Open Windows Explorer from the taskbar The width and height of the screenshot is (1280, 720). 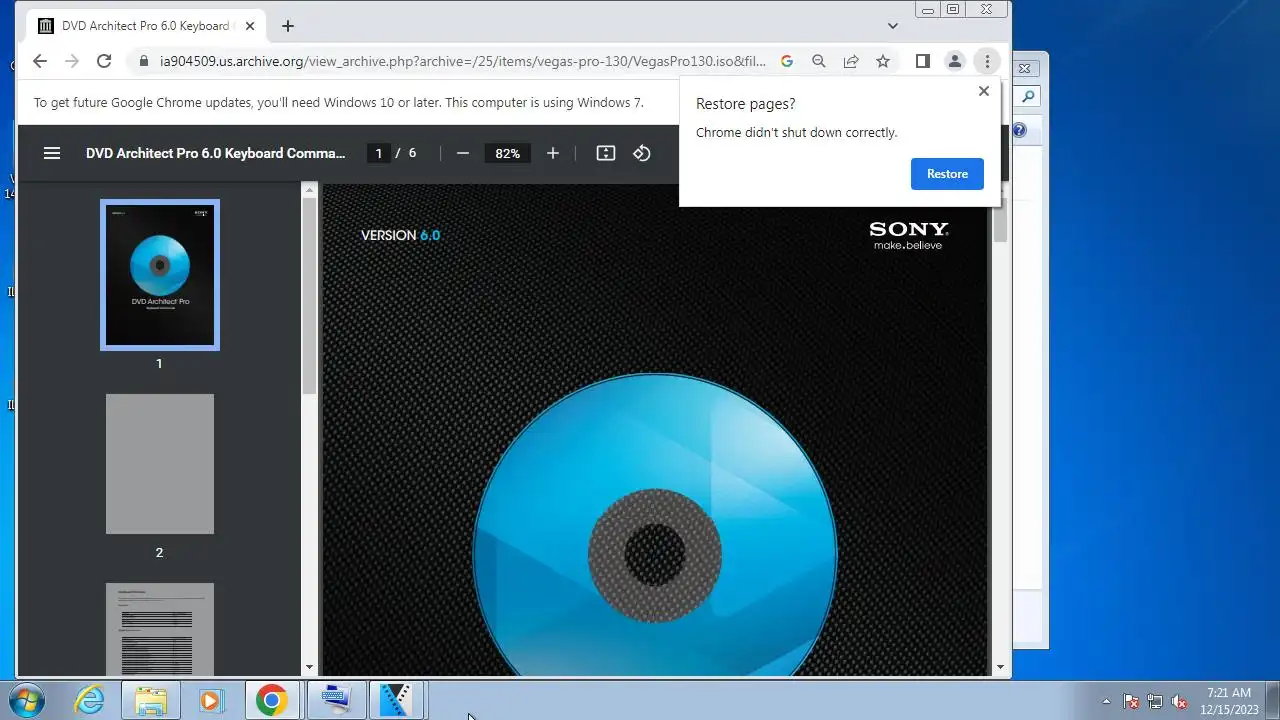[151, 700]
